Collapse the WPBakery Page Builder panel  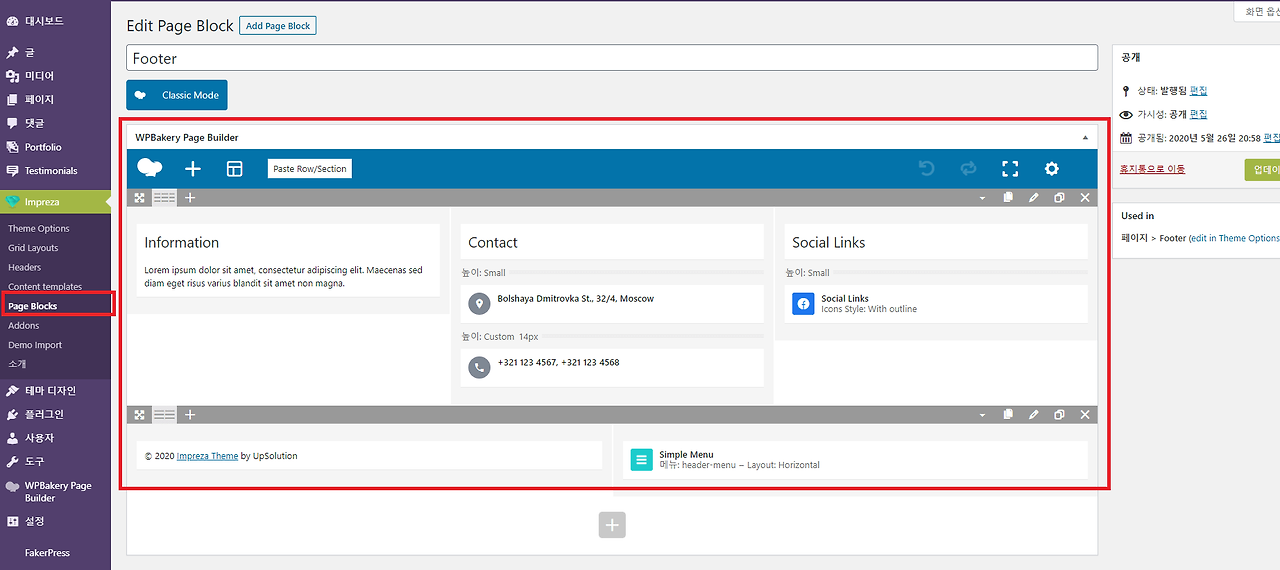(x=1086, y=137)
